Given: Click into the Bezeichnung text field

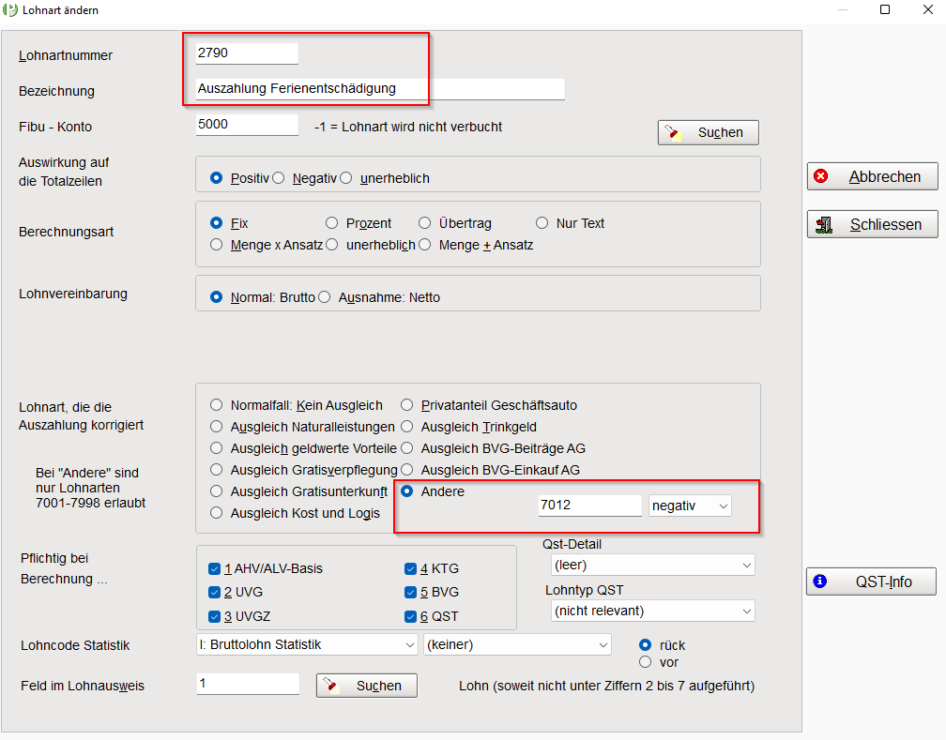Looking at the screenshot, I should point(380,89).
